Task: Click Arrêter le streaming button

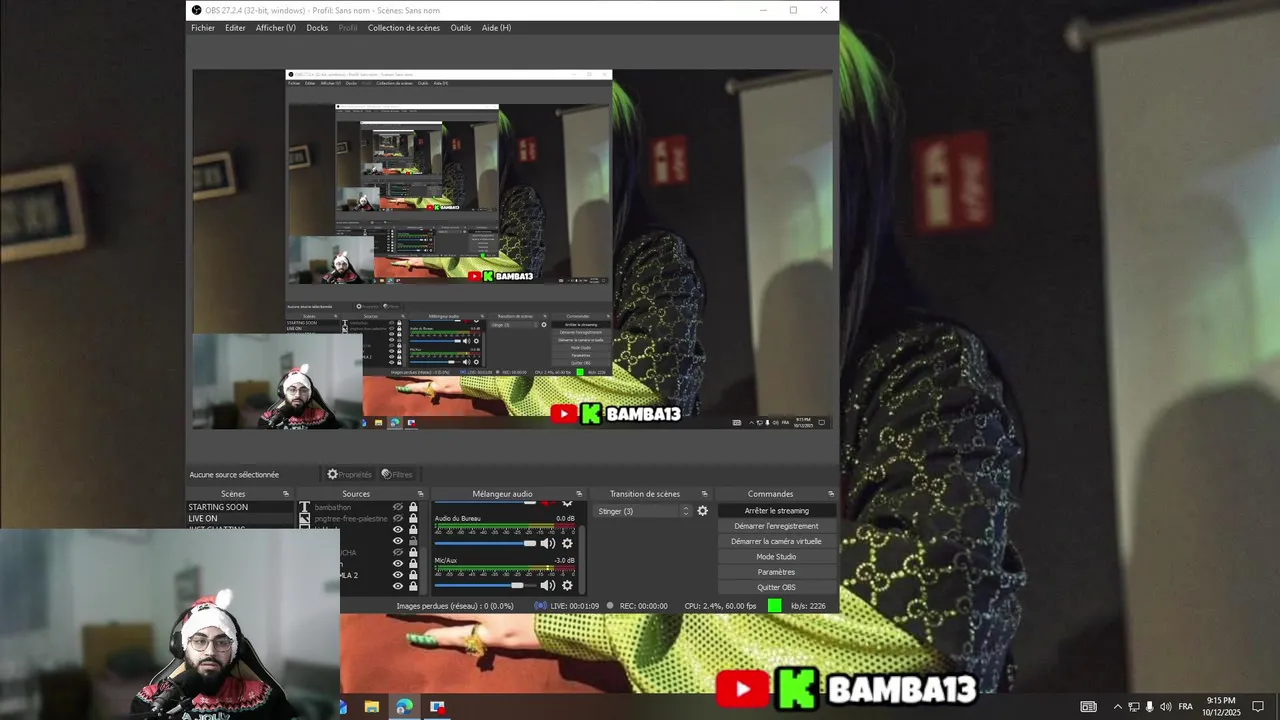Action: pyautogui.click(x=776, y=511)
